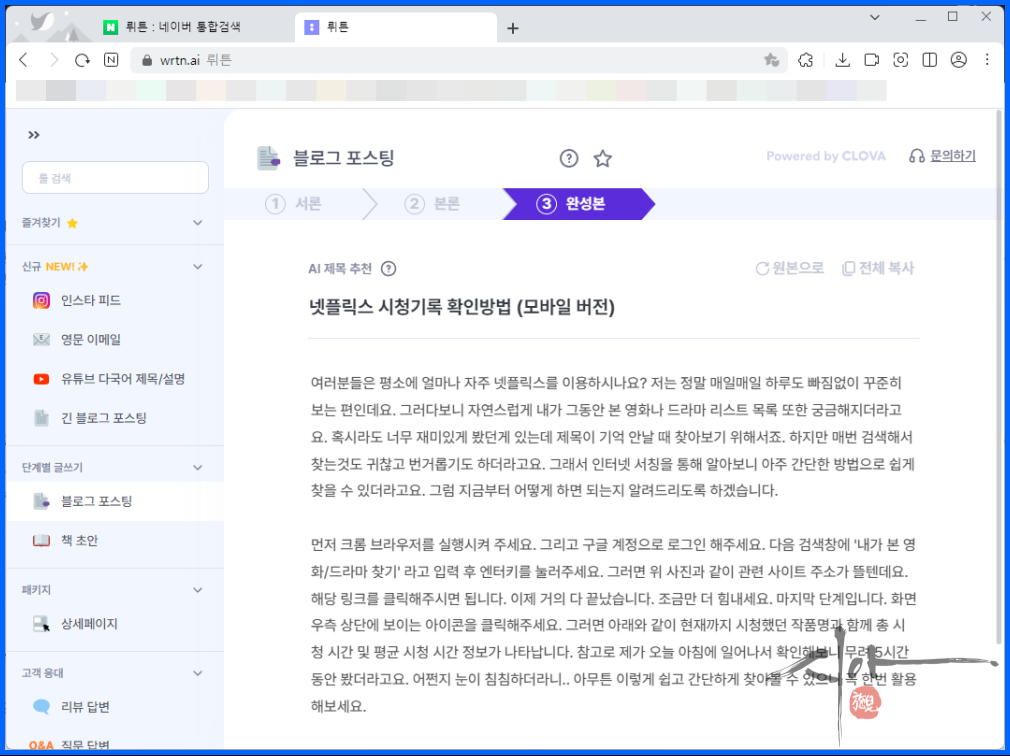The image size is (1010, 756).
Task: Toggle the browser side panel icon
Action: point(929,60)
